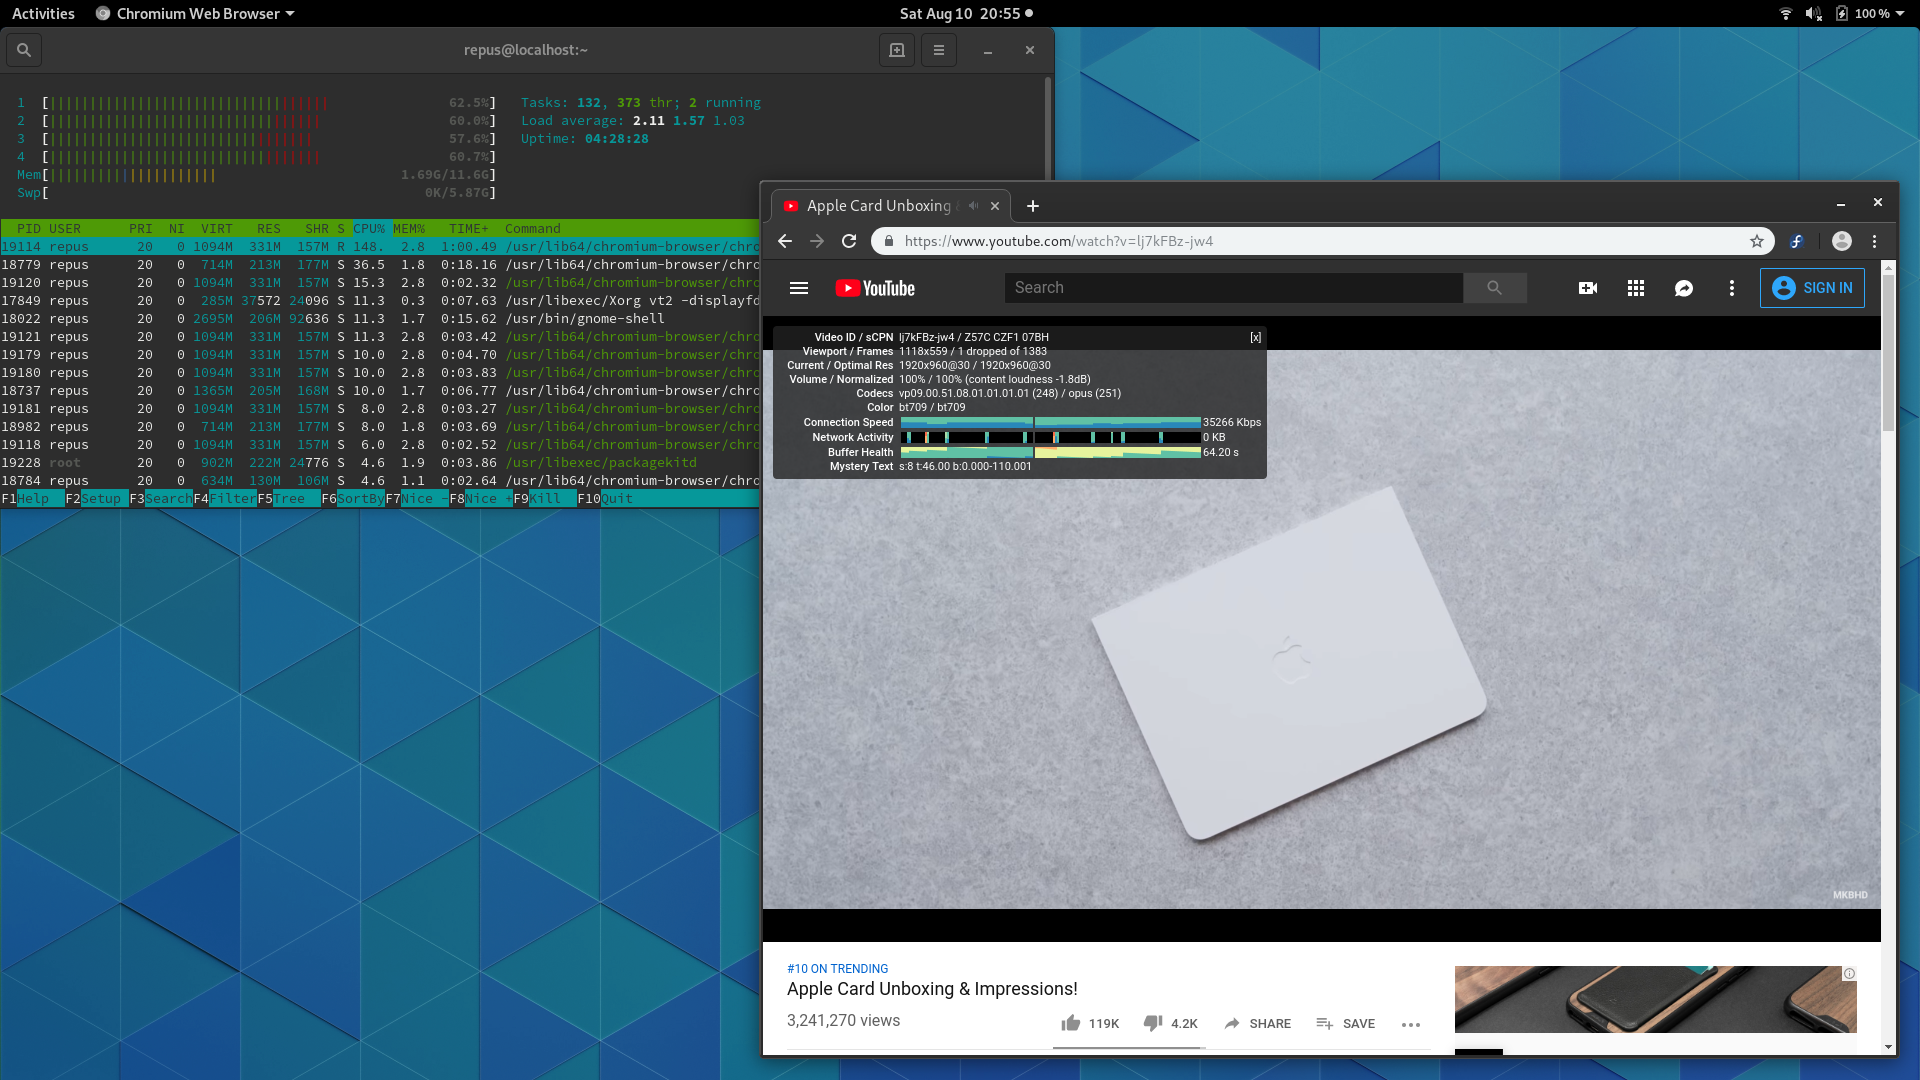Click the YouTube Search field
The image size is (1920, 1080).
tap(1234, 288)
